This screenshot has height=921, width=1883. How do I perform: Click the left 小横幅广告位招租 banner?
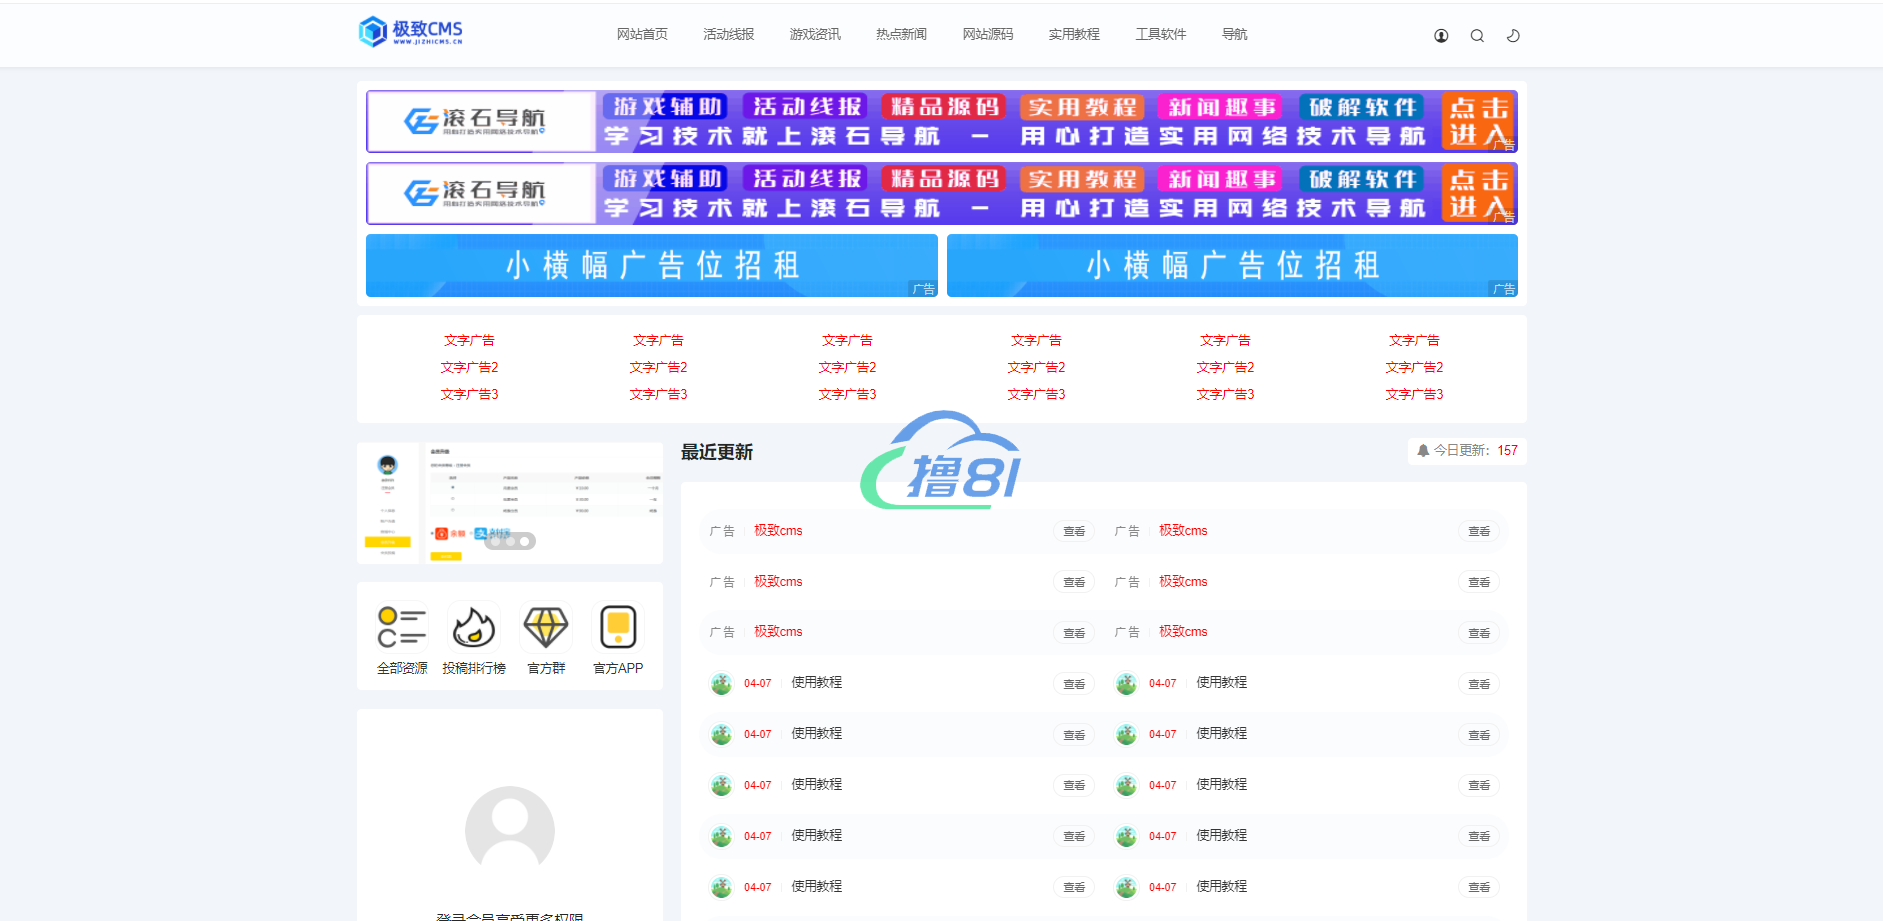(x=651, y=265)
